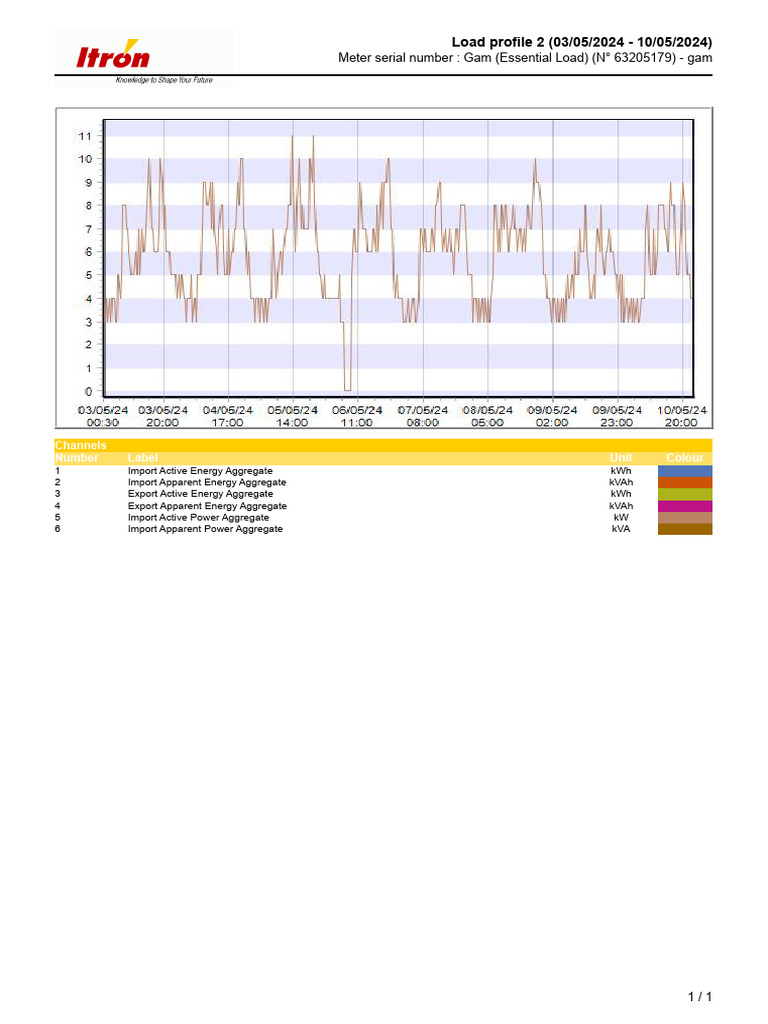Click the x-axis label 04/05/24 17:00
The width and height of the screenshot is (768, 1024).
pyautogui.click(x=227, y=416)
